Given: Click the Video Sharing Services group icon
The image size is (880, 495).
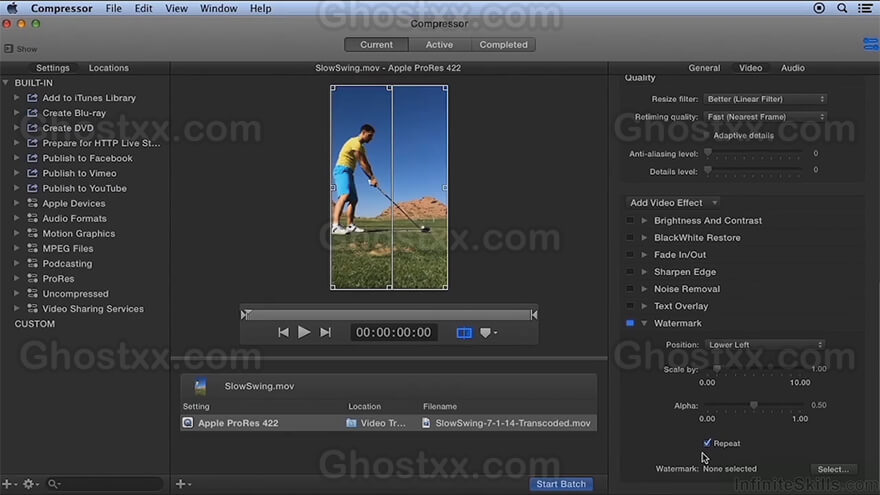Looking at the screenshot, I should tap(33, 309).
